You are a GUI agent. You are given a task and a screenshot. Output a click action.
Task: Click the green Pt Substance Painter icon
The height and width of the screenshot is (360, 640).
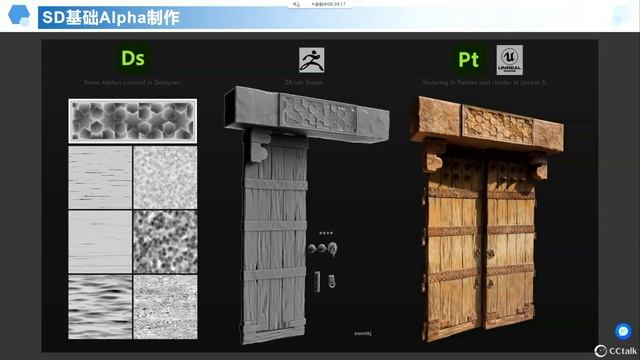[x=469, y=60]
